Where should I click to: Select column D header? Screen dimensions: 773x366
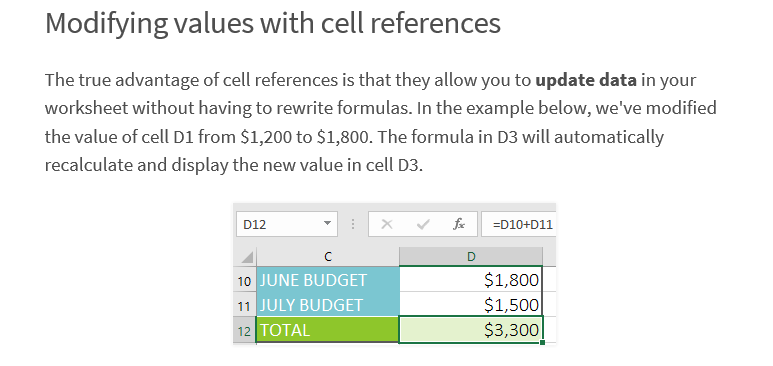(471, 256)
